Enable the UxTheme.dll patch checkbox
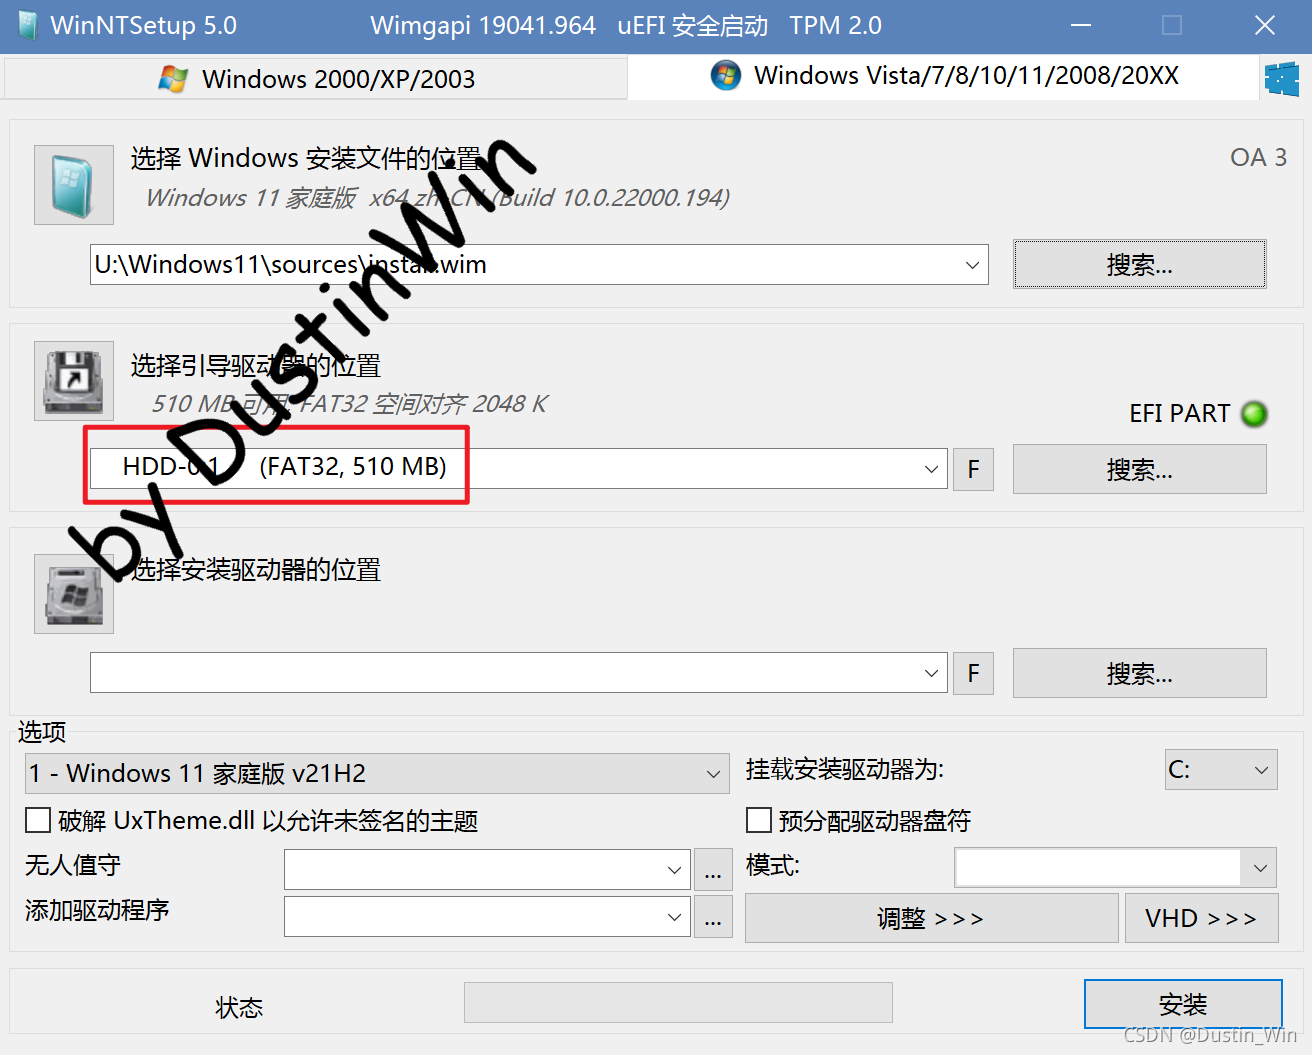Image resolution: width=1312 pixels, height=1055 pixels. coord(38,820)
